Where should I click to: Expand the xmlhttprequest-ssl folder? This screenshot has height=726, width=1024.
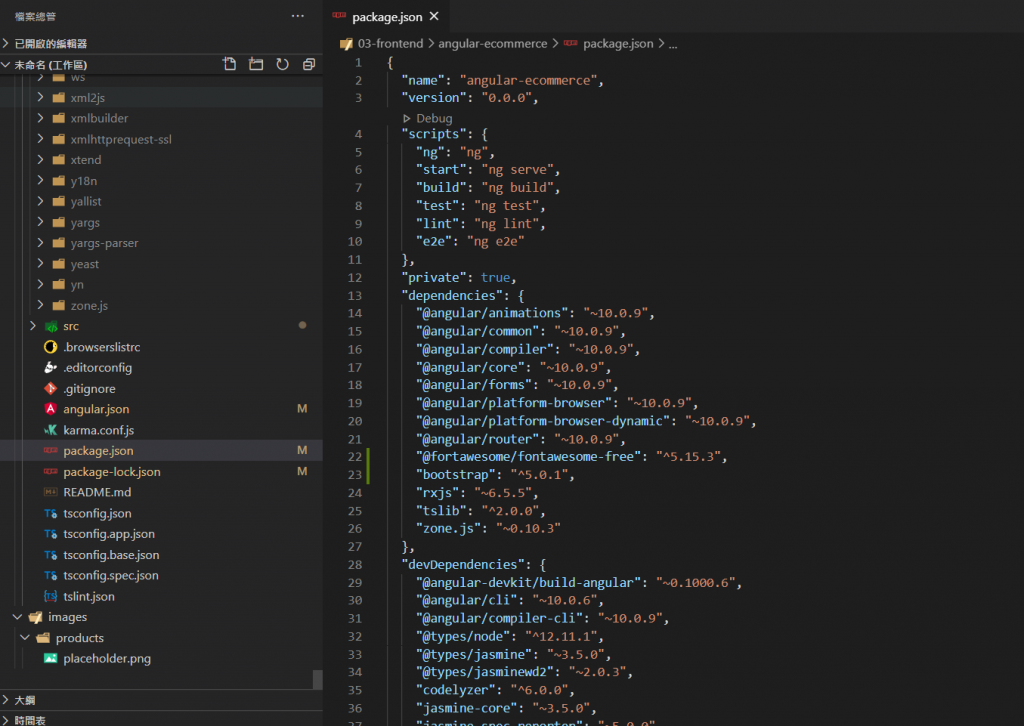click(40, 139)
